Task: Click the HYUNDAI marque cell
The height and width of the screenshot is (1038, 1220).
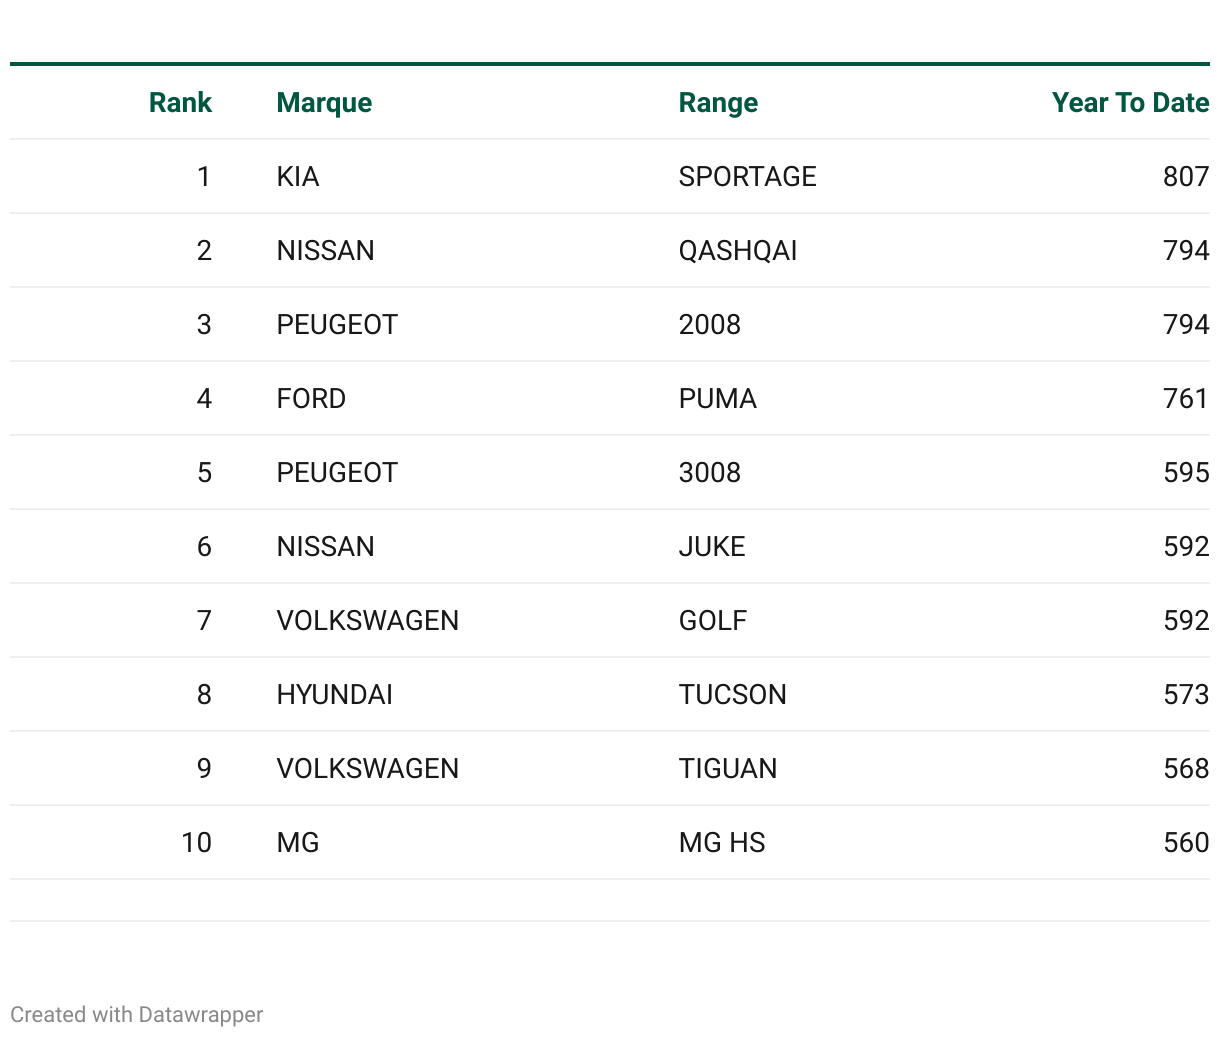Action: point(334,695)
